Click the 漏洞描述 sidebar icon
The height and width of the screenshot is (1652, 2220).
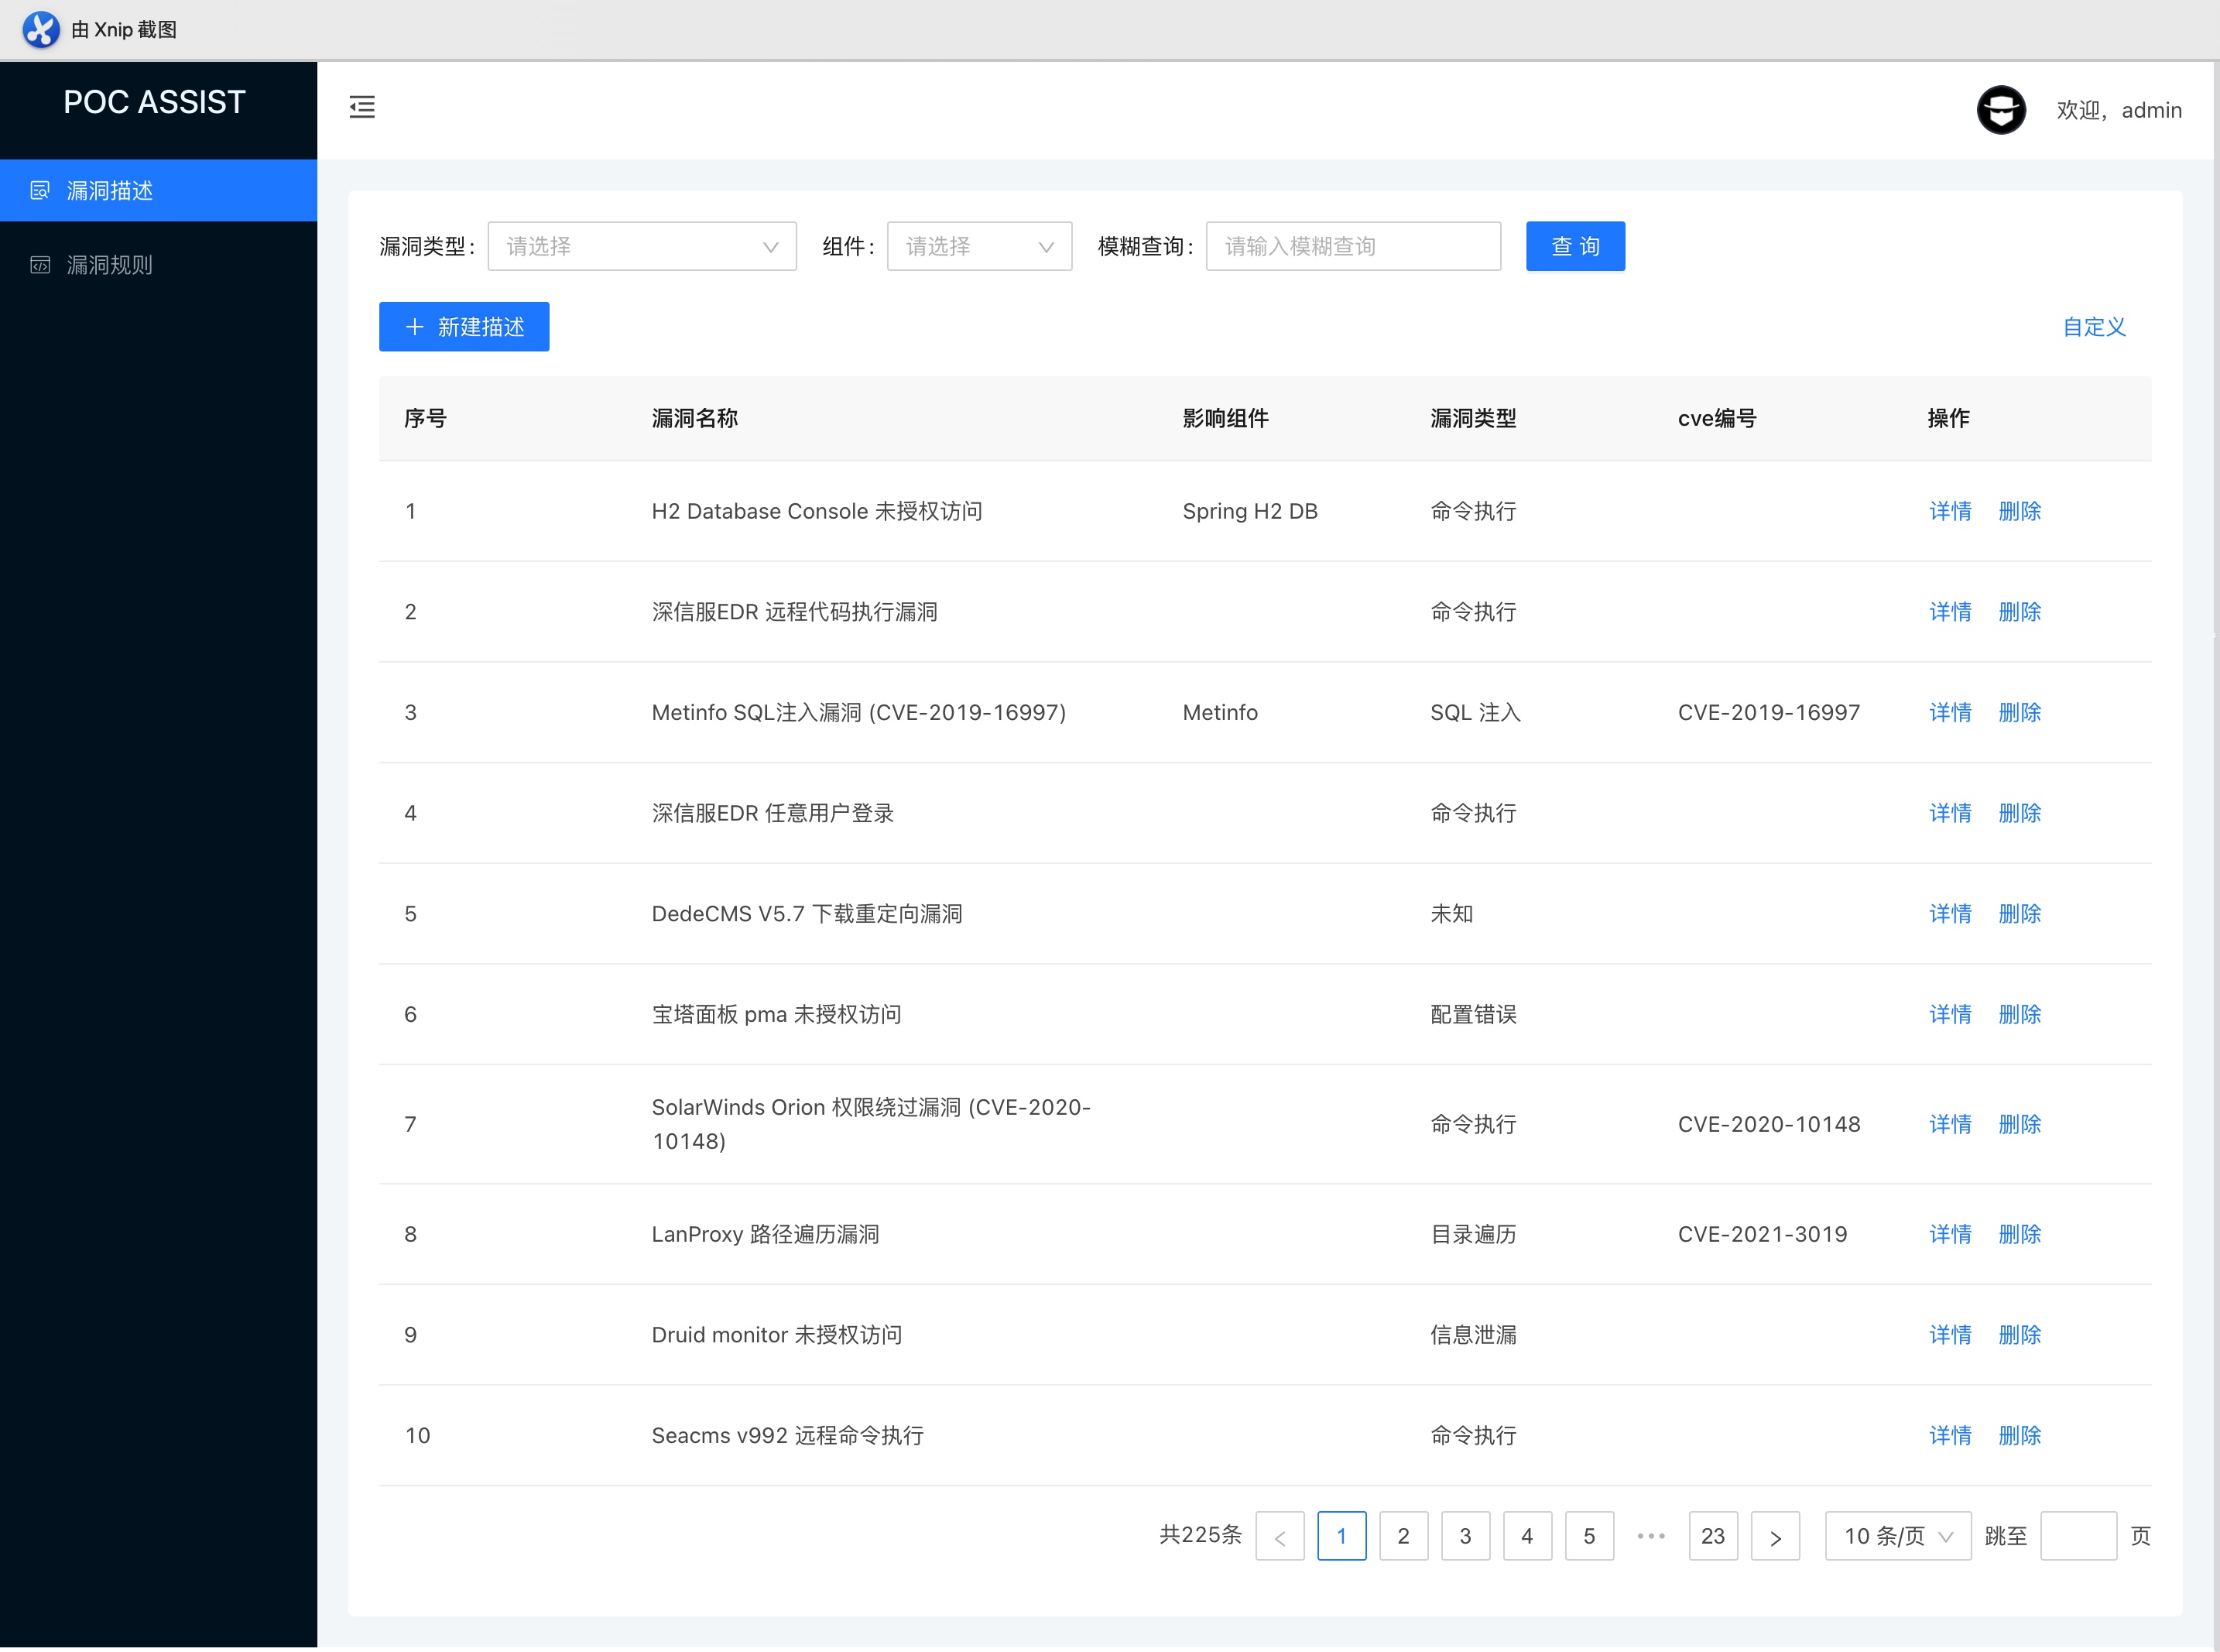pyautogui.click(x=40, y=190)
